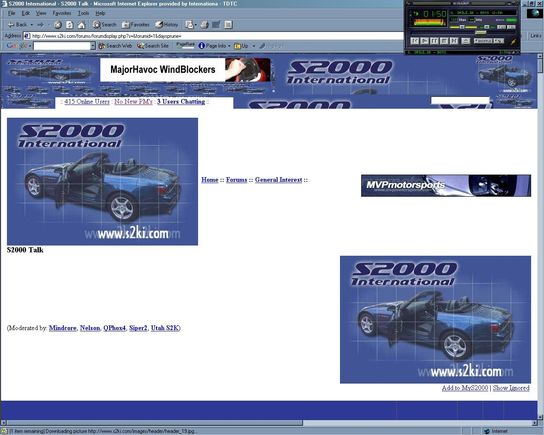Print the page using the printer icon

tap(205, 25)
